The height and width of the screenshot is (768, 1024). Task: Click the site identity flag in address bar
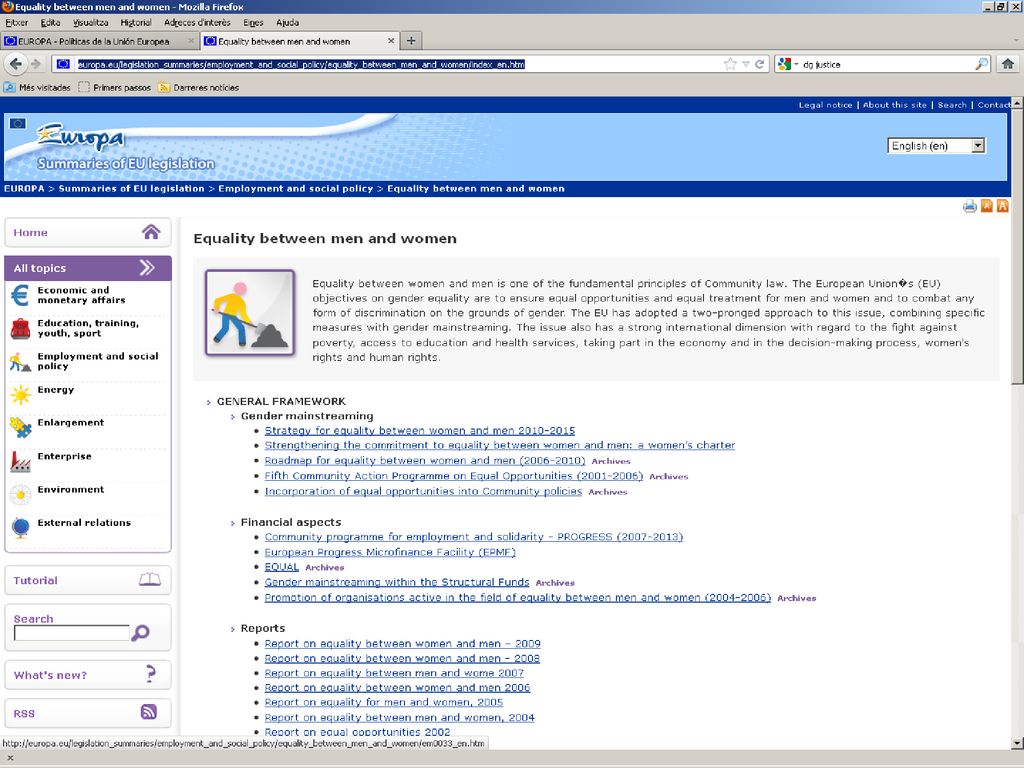63,64
